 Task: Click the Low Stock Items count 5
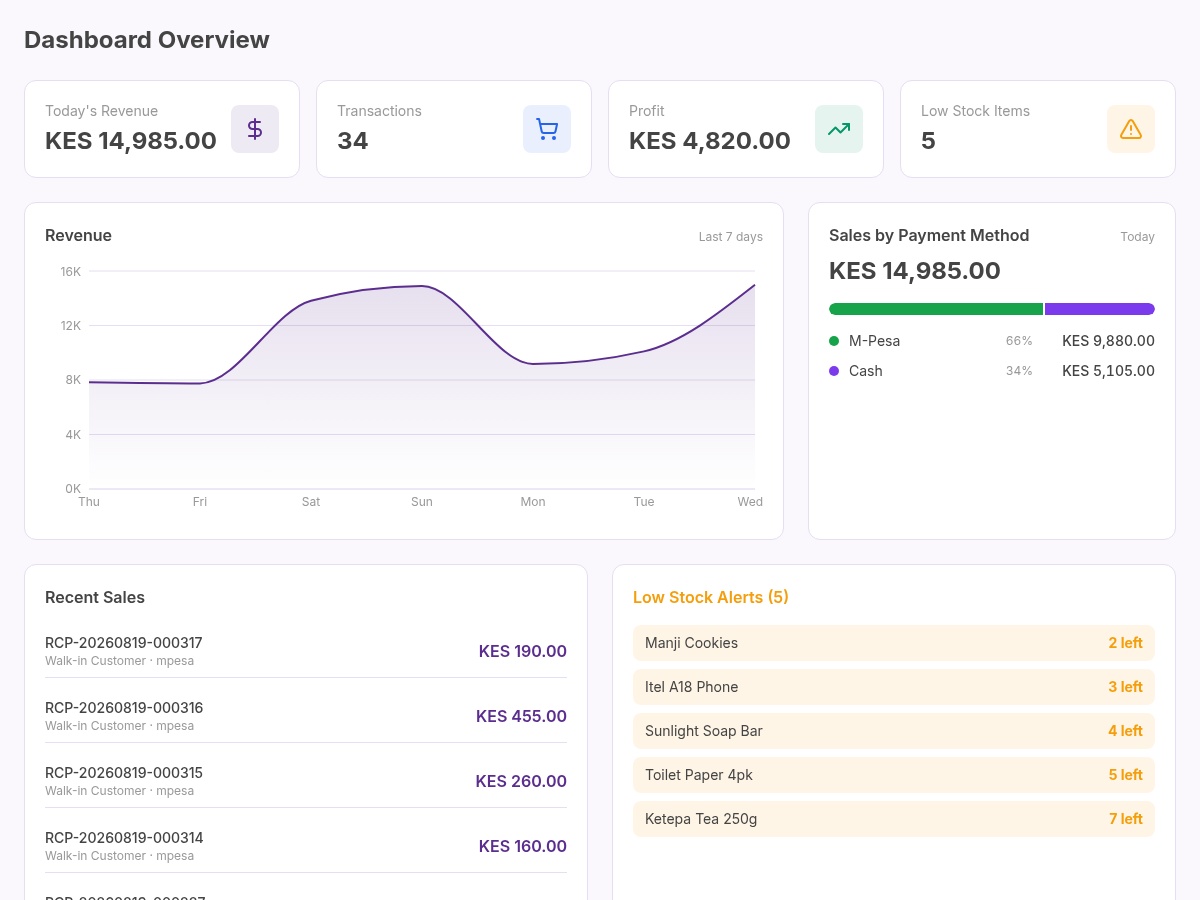coord(928,141)
